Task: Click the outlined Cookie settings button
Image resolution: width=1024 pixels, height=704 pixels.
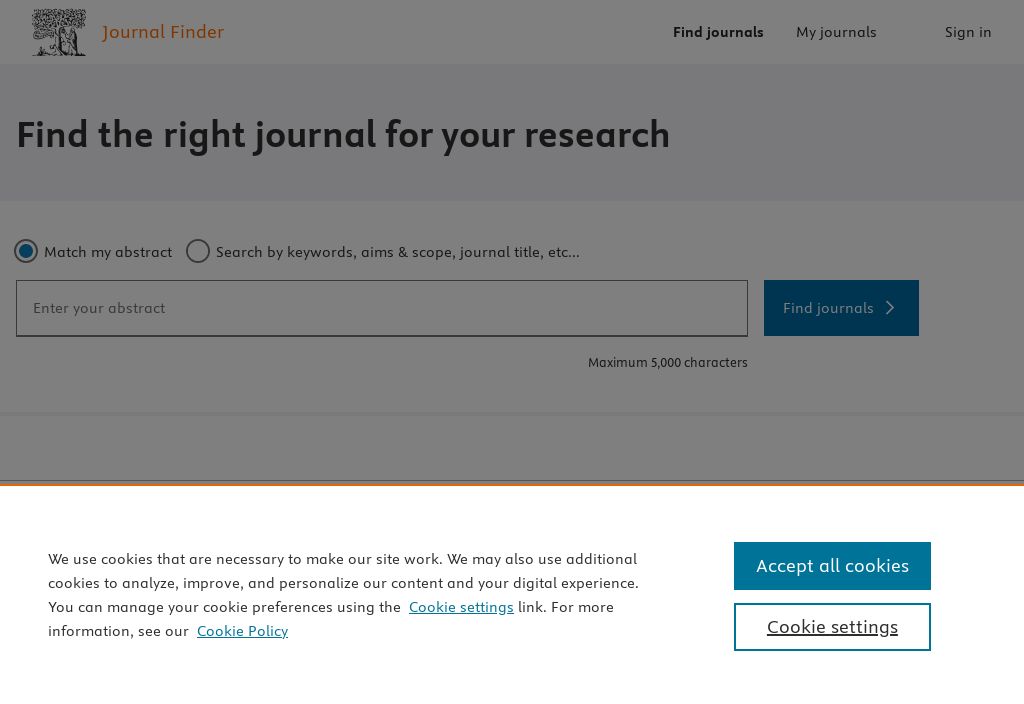Action: pyautogui.click(x=832, y=626)
